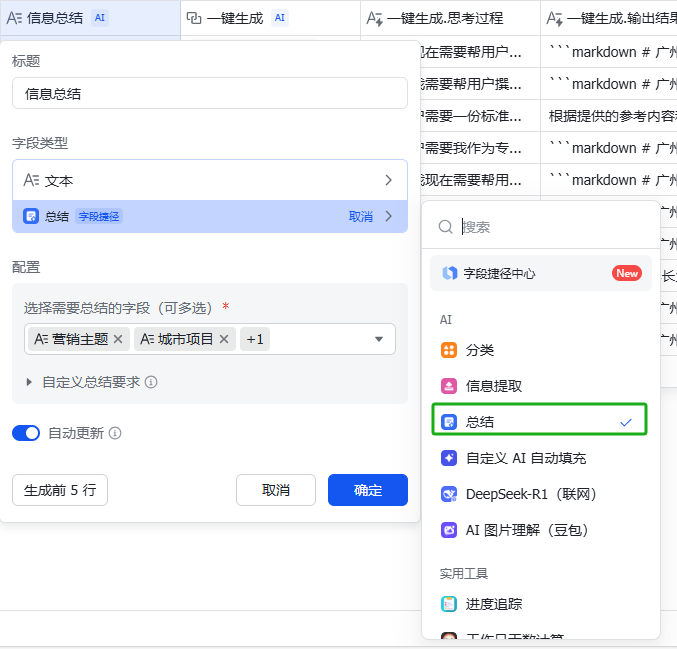Choose AI 图片理解（豆包）option

point(539,530)
